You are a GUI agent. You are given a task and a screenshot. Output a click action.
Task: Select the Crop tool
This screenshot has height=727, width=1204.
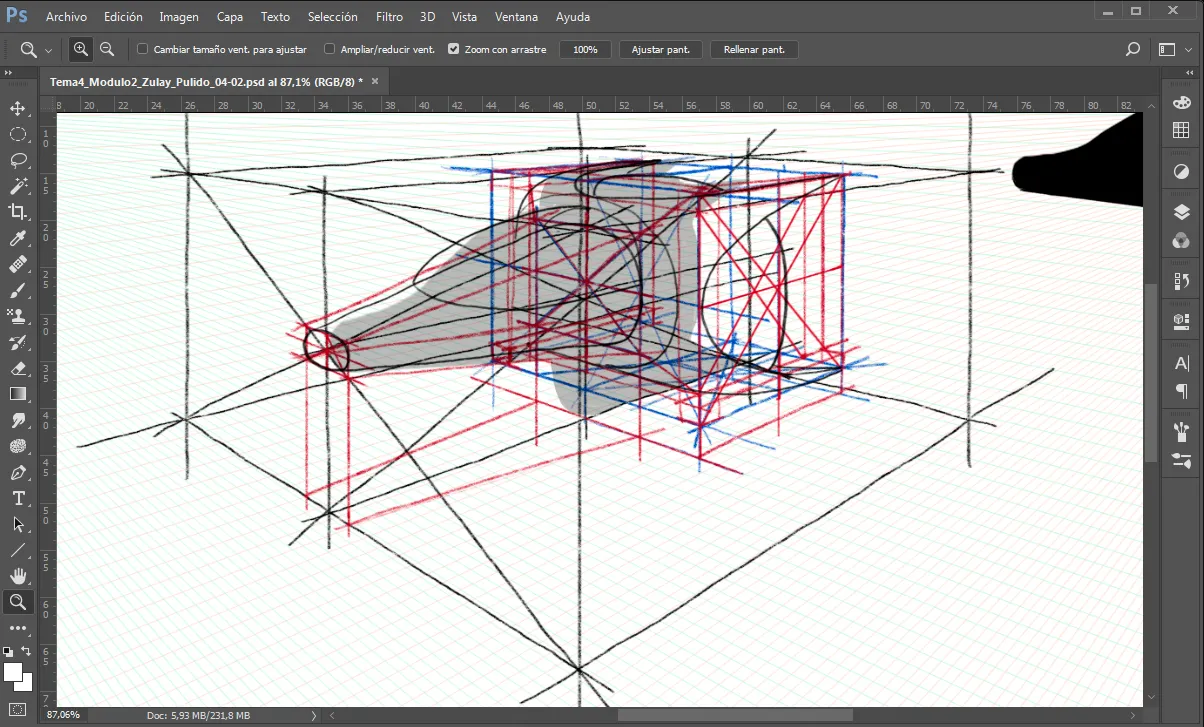click(x=18, y=212)
